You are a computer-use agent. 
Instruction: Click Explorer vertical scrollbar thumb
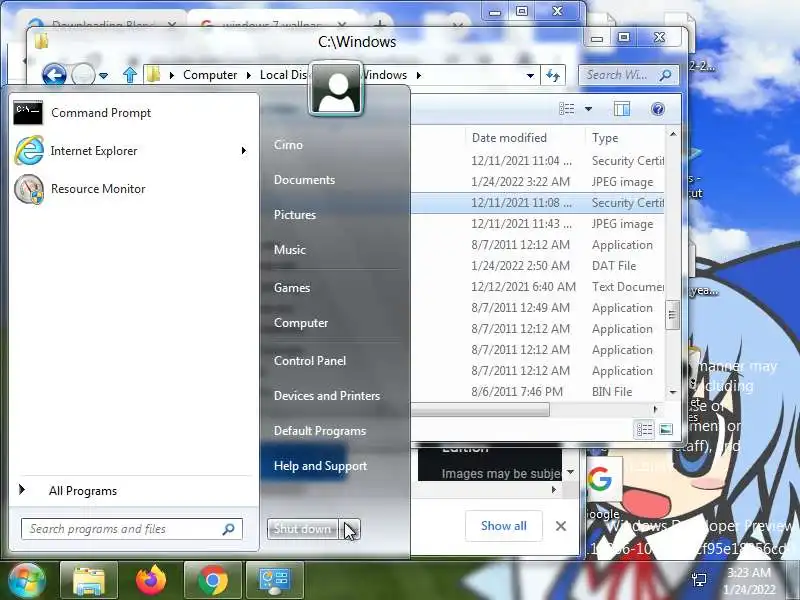(x=672, y=315)
